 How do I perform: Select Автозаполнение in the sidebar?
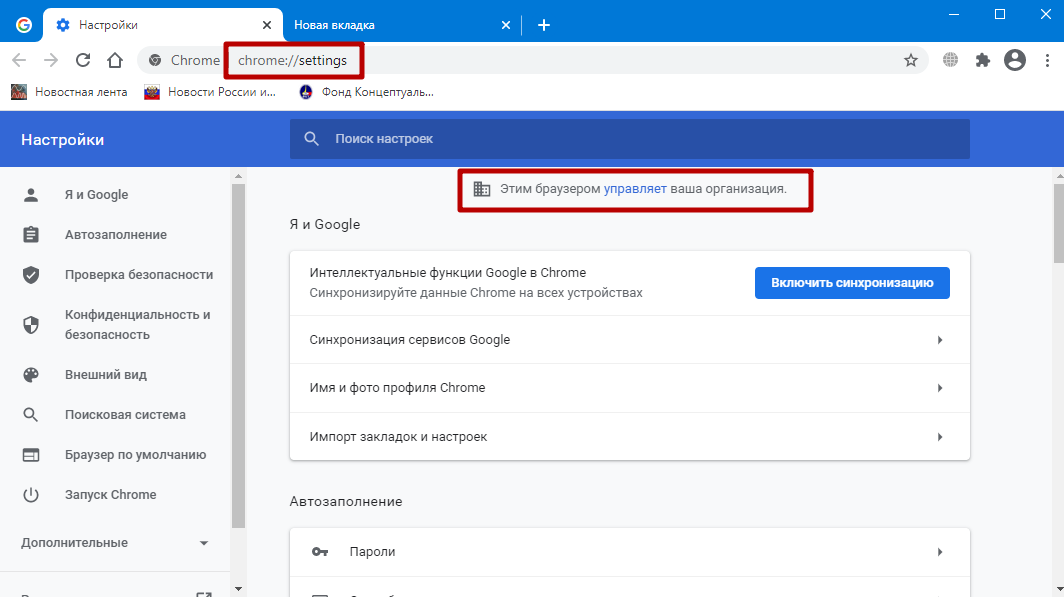[115, 235]
